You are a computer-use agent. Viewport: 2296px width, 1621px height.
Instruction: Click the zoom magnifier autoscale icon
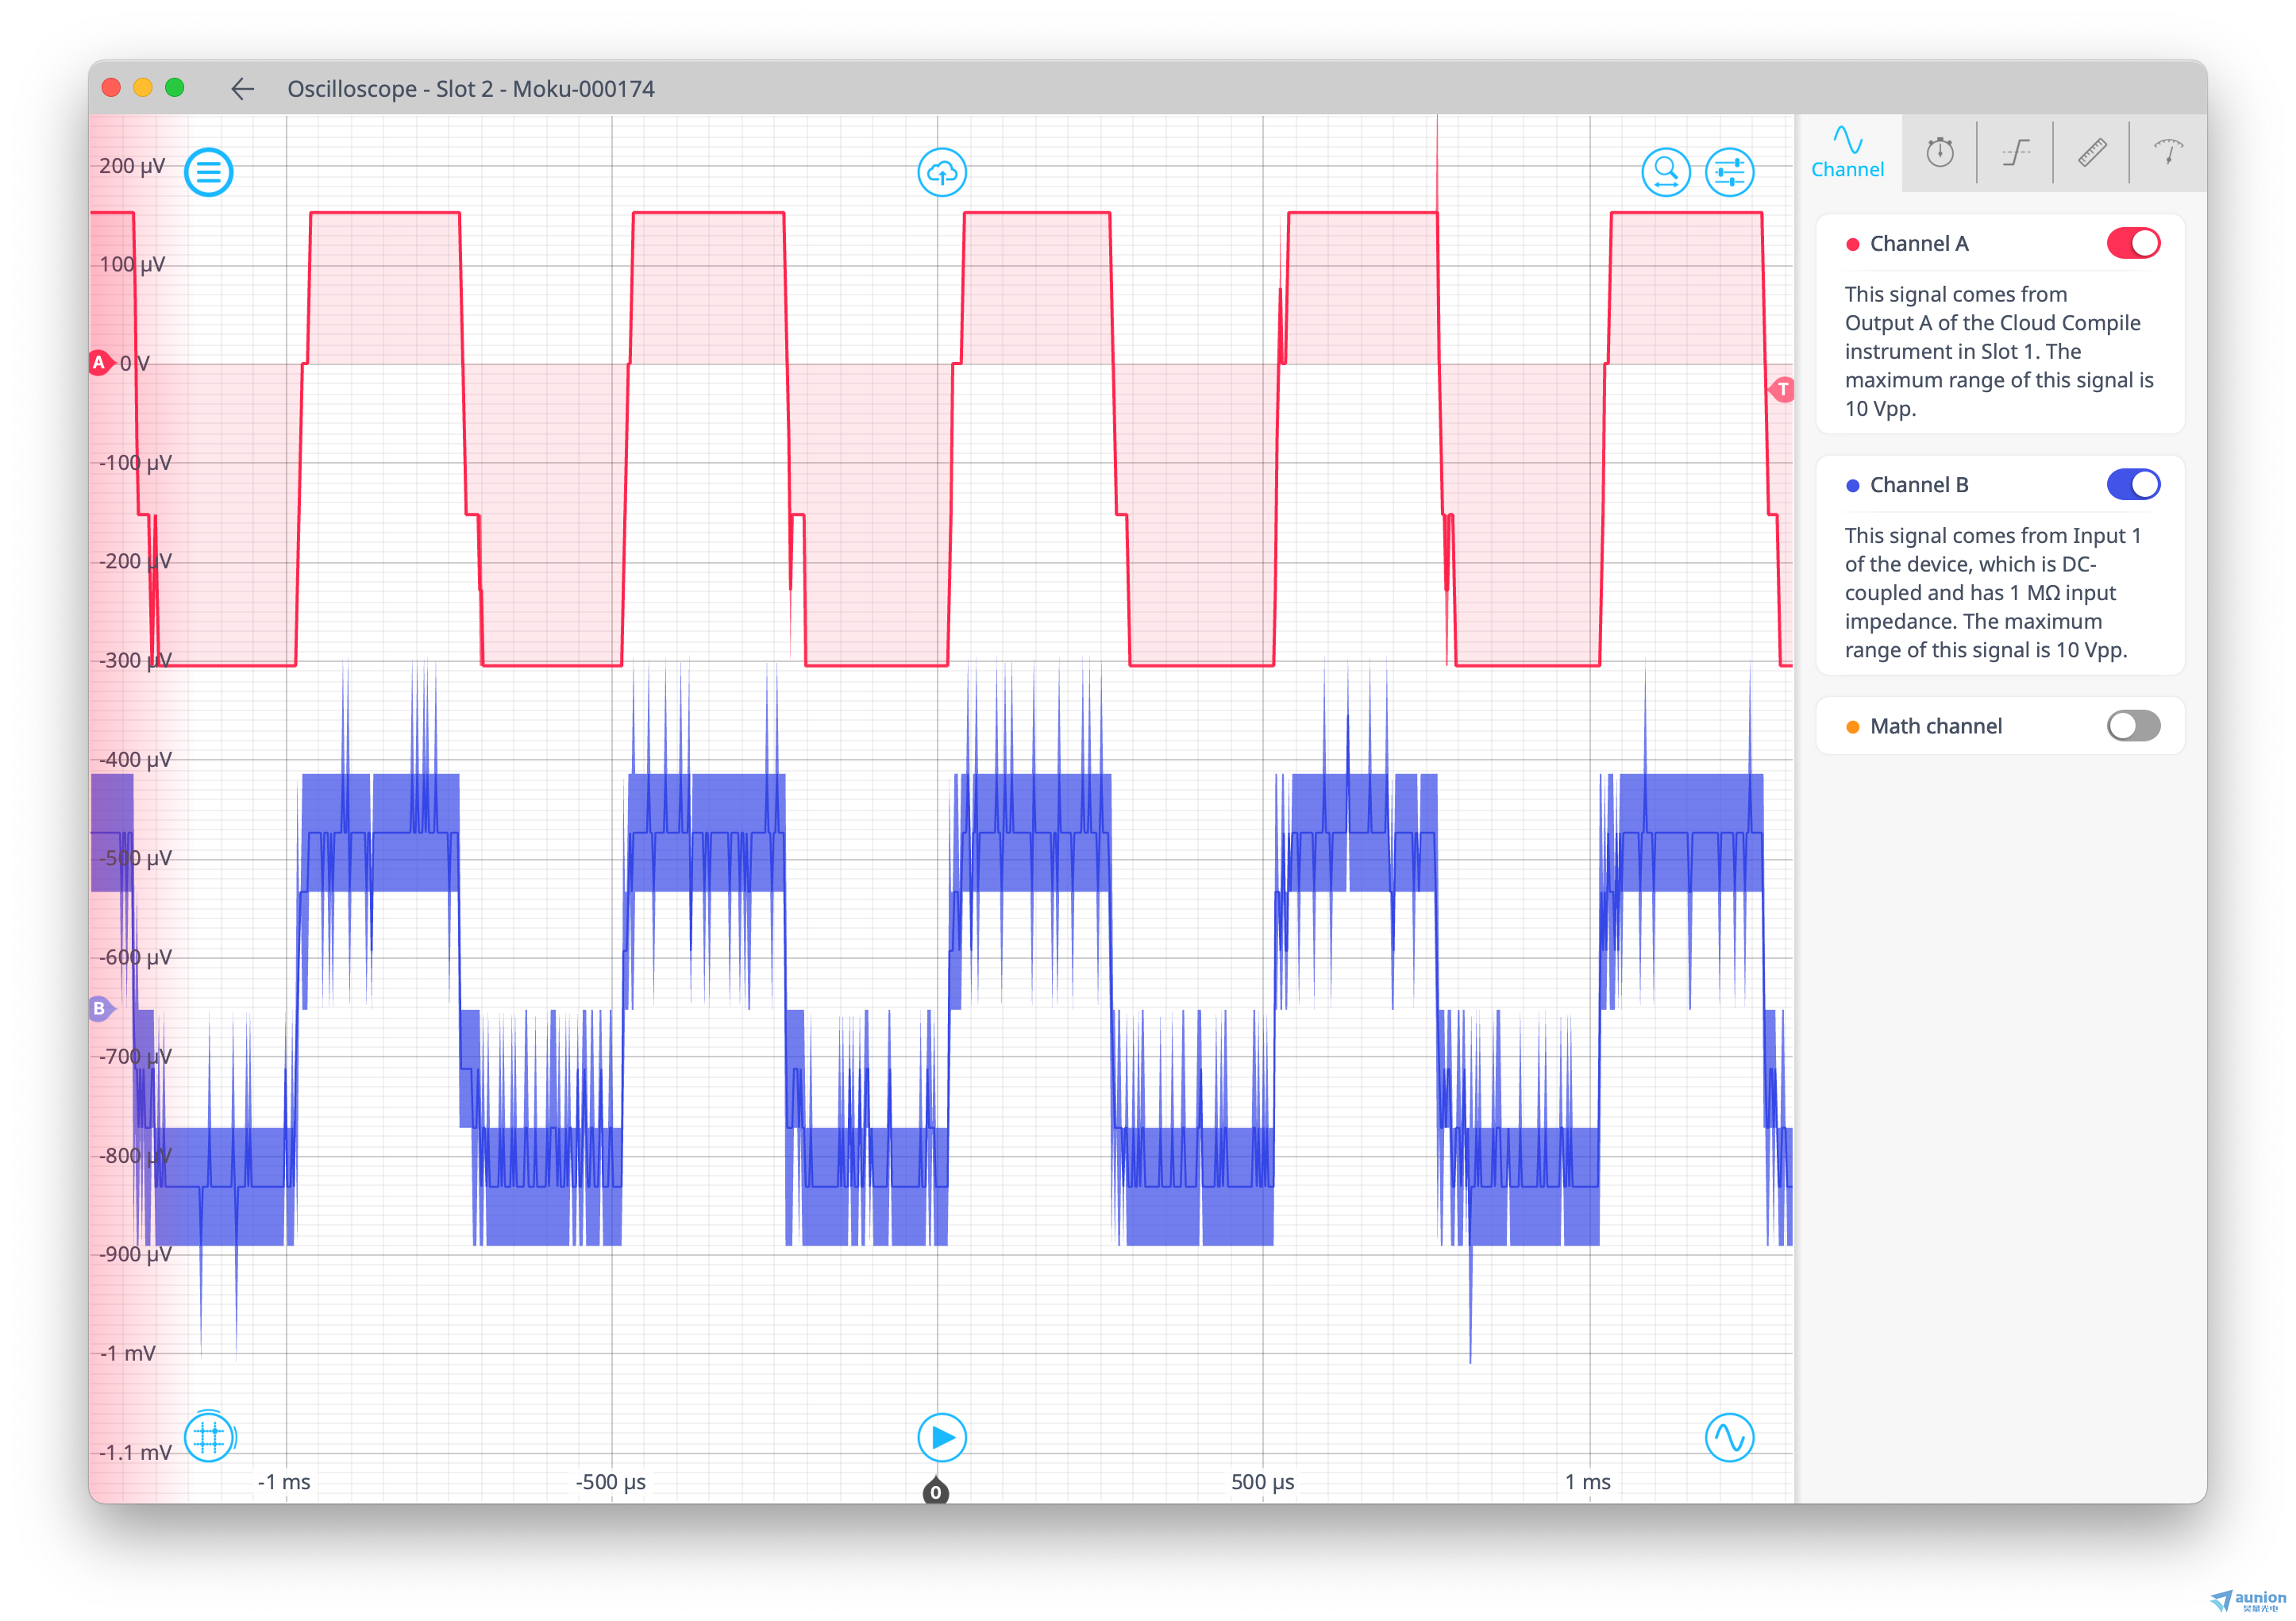click(x=1666, y=173)
